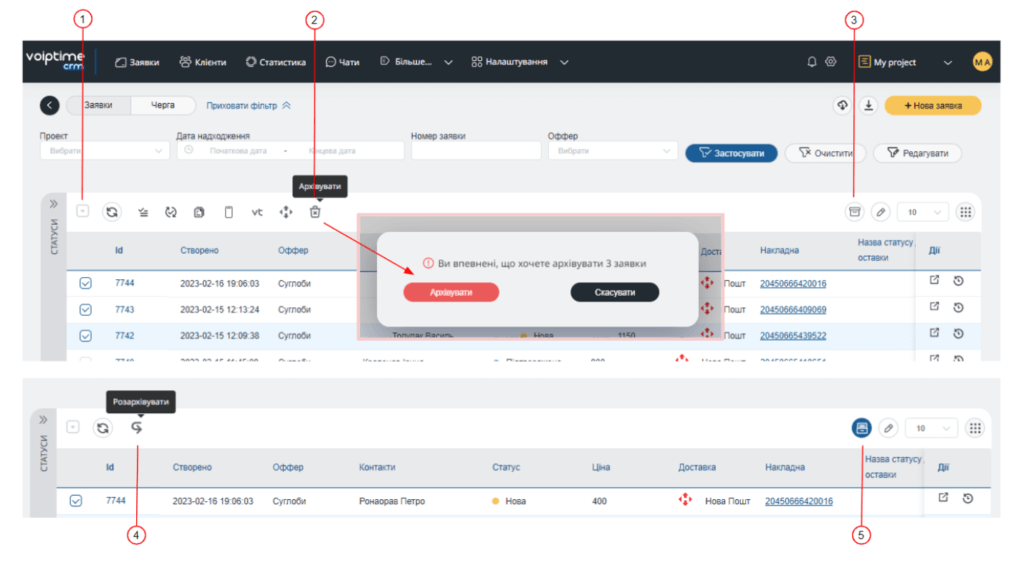Open invoice link 20450666409069
1024x565 pixels.
[x=793, y=310]
